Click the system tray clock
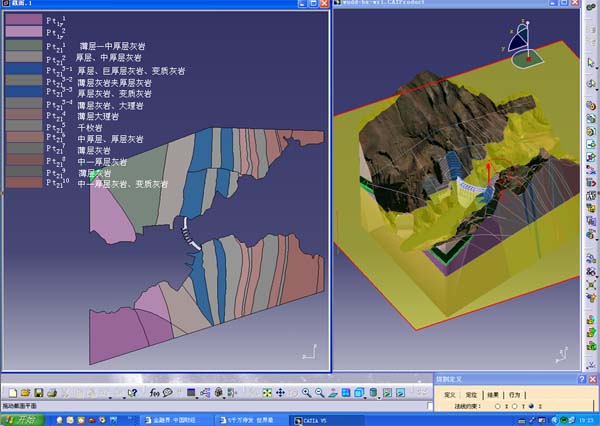 coord(586,420)
